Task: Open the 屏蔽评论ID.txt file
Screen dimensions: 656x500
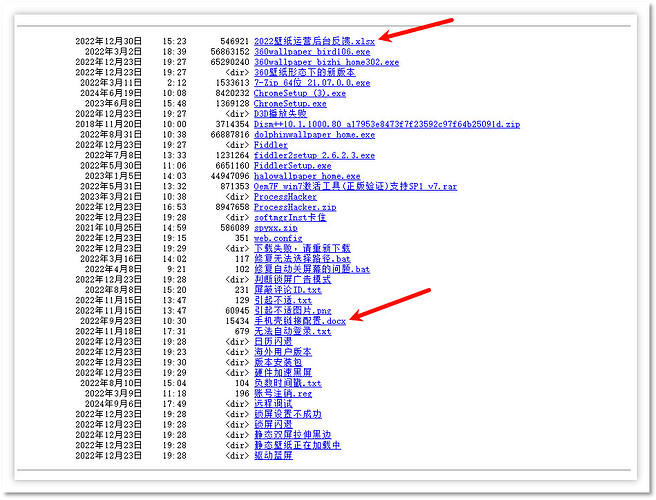Action: [287, 290]
